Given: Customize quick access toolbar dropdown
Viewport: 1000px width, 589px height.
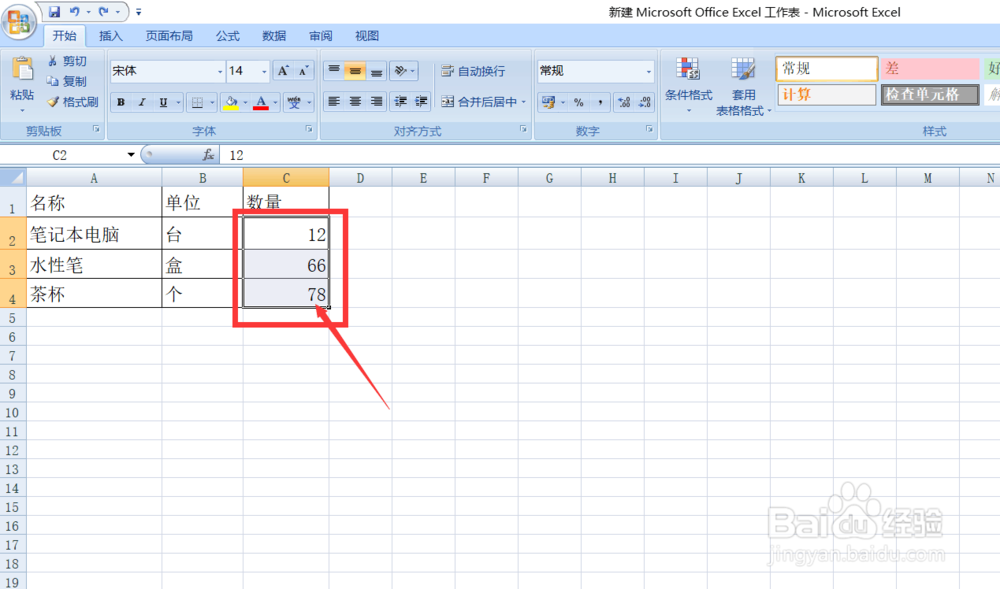Looking at the screenshot, I should [138, 12].
